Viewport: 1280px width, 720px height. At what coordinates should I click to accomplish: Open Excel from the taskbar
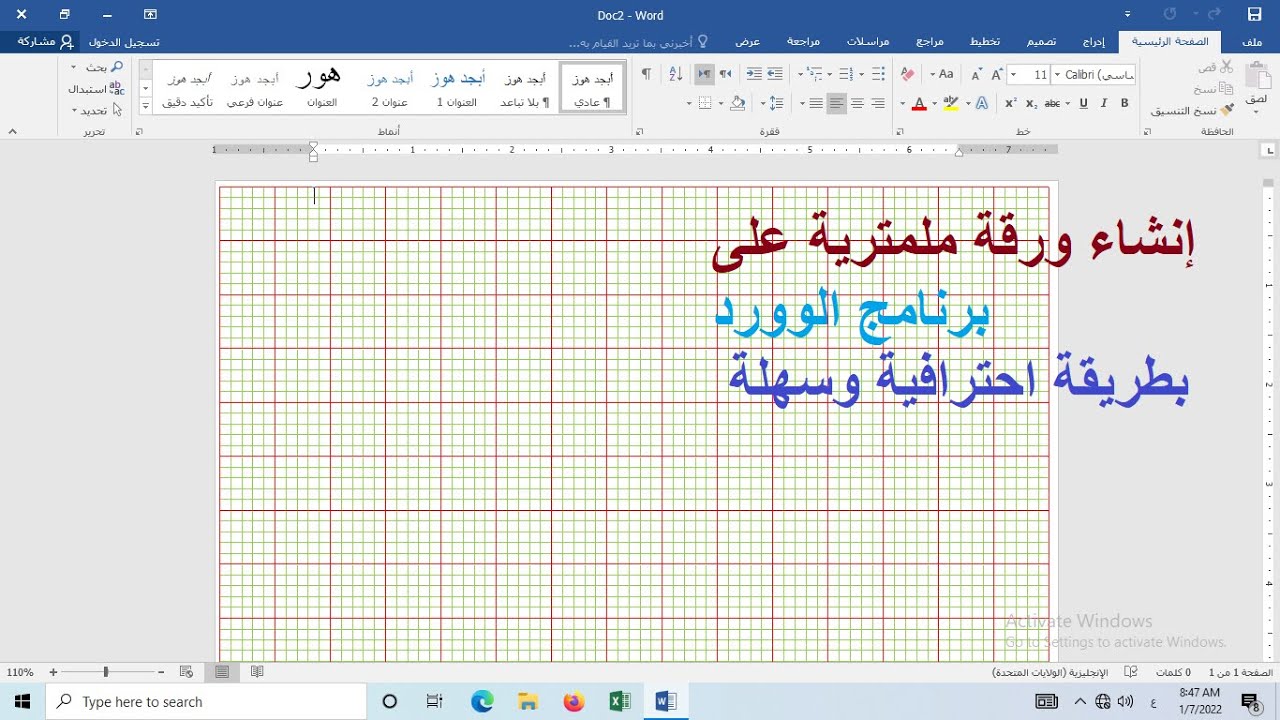pos(619,702)
